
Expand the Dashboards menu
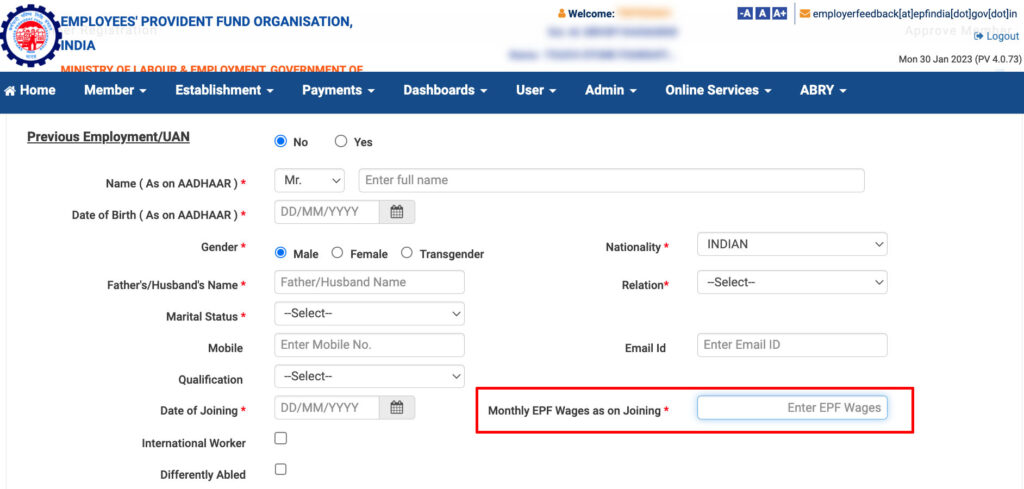(x=445, y=91)
